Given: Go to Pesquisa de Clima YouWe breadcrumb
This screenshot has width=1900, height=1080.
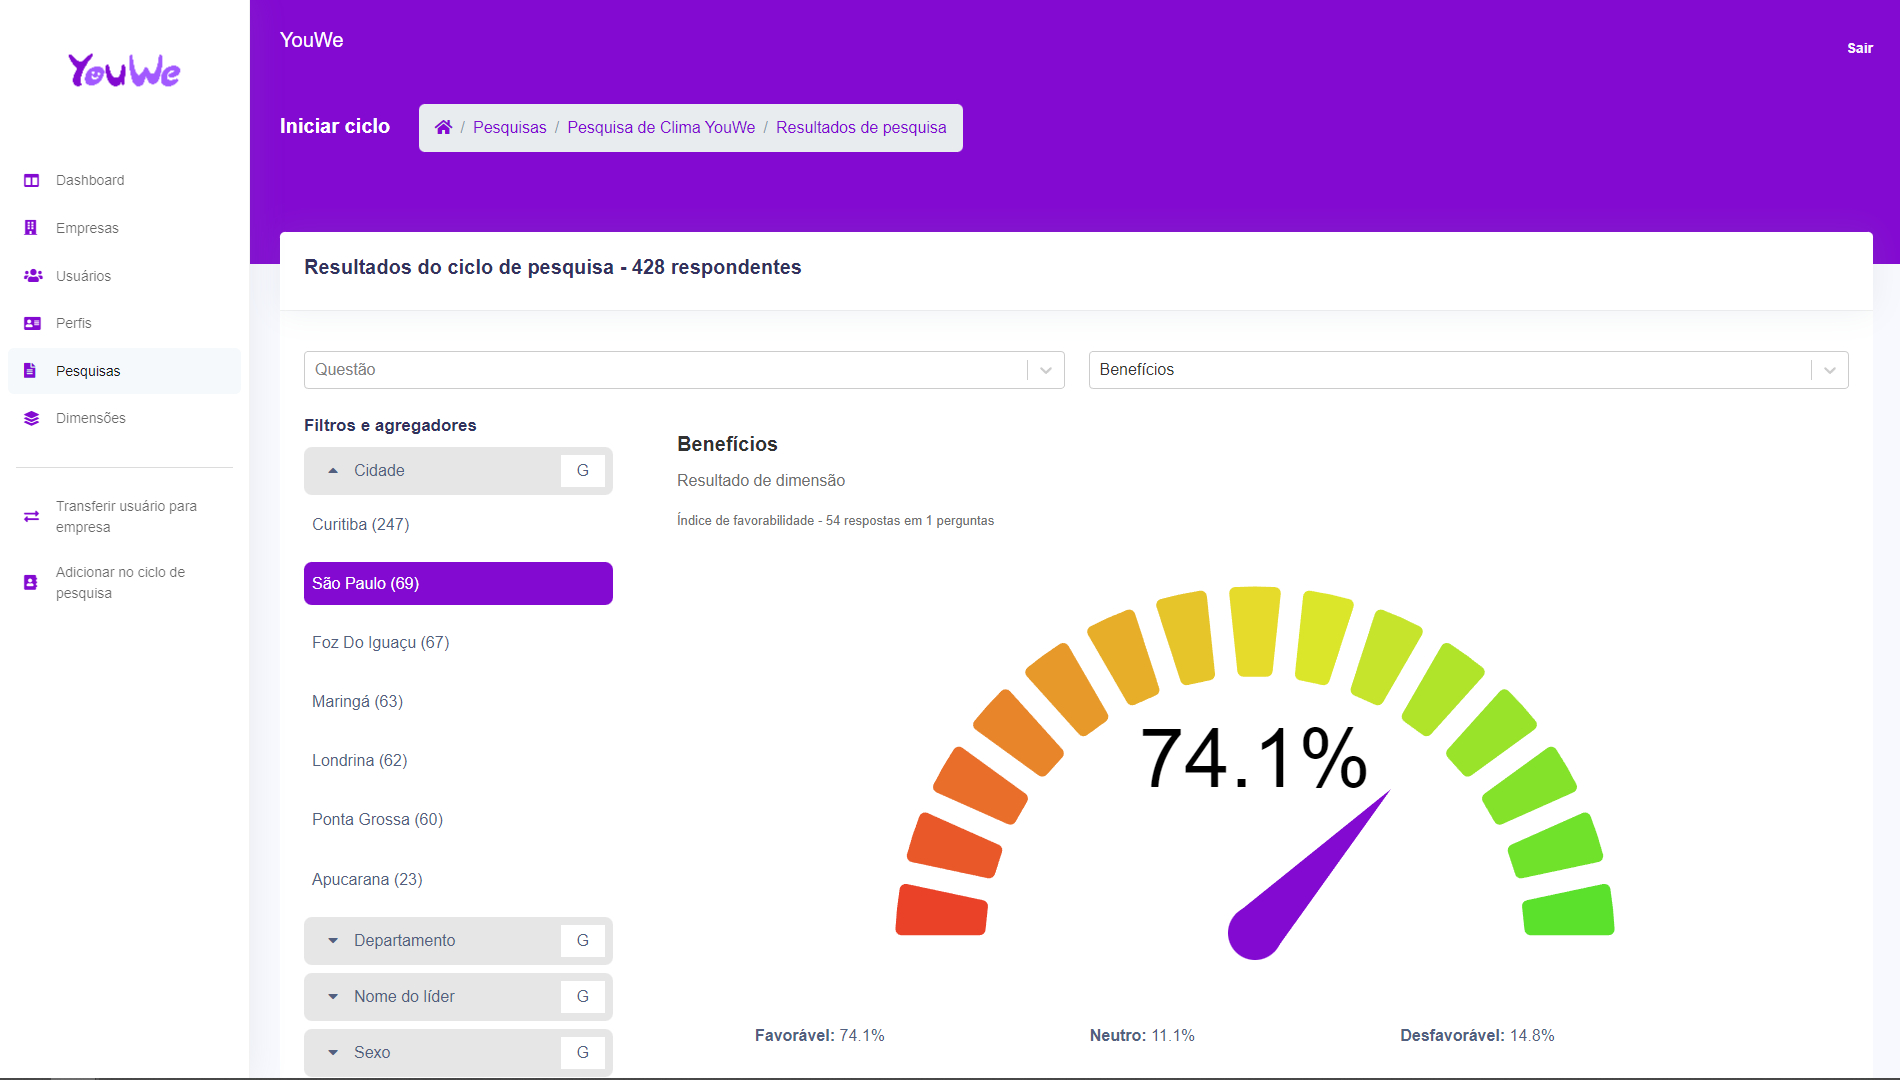Looking at the screenshot, I should [x=661, y=127].
